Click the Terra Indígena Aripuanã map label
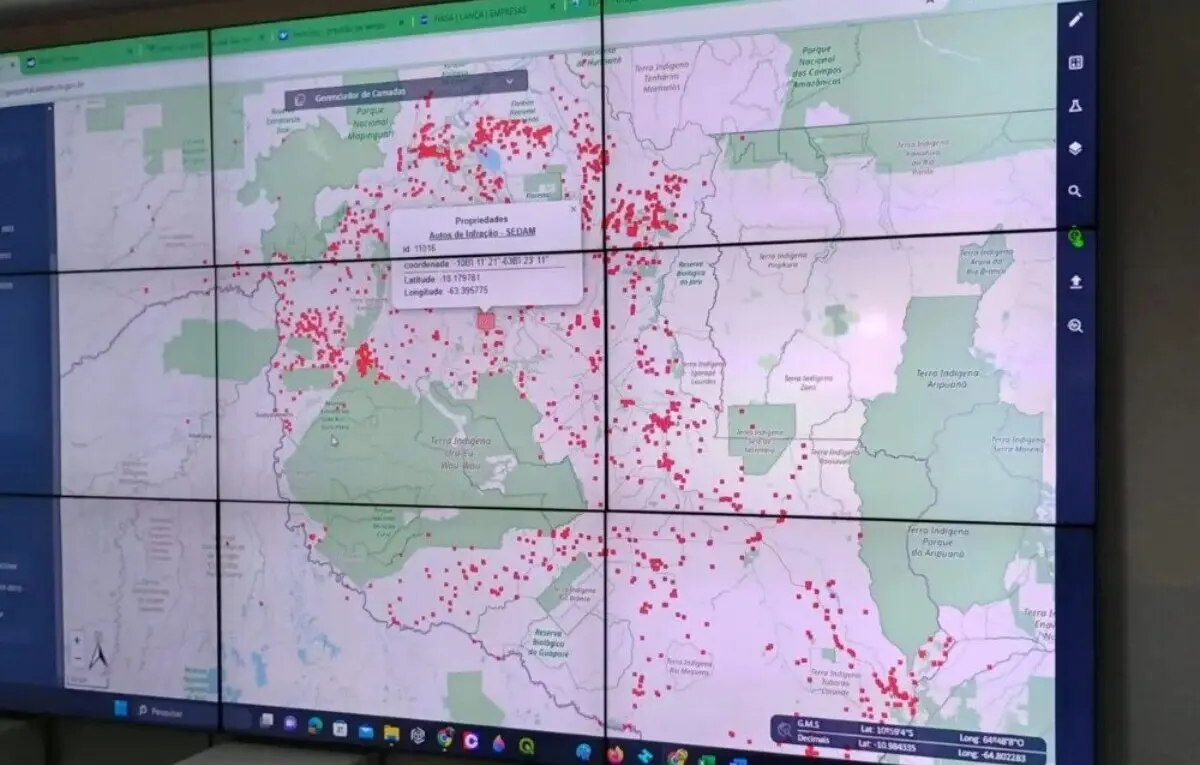The width and height of the screenshot is (1200, 765). point(945,378)
